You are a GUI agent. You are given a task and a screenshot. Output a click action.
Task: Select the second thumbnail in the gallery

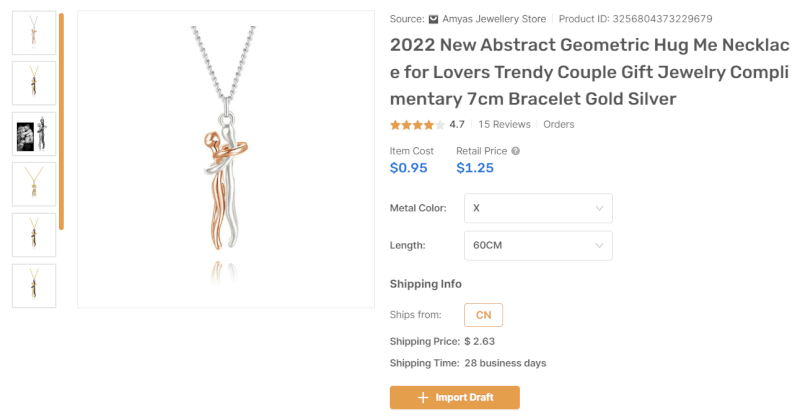(34, 83)
